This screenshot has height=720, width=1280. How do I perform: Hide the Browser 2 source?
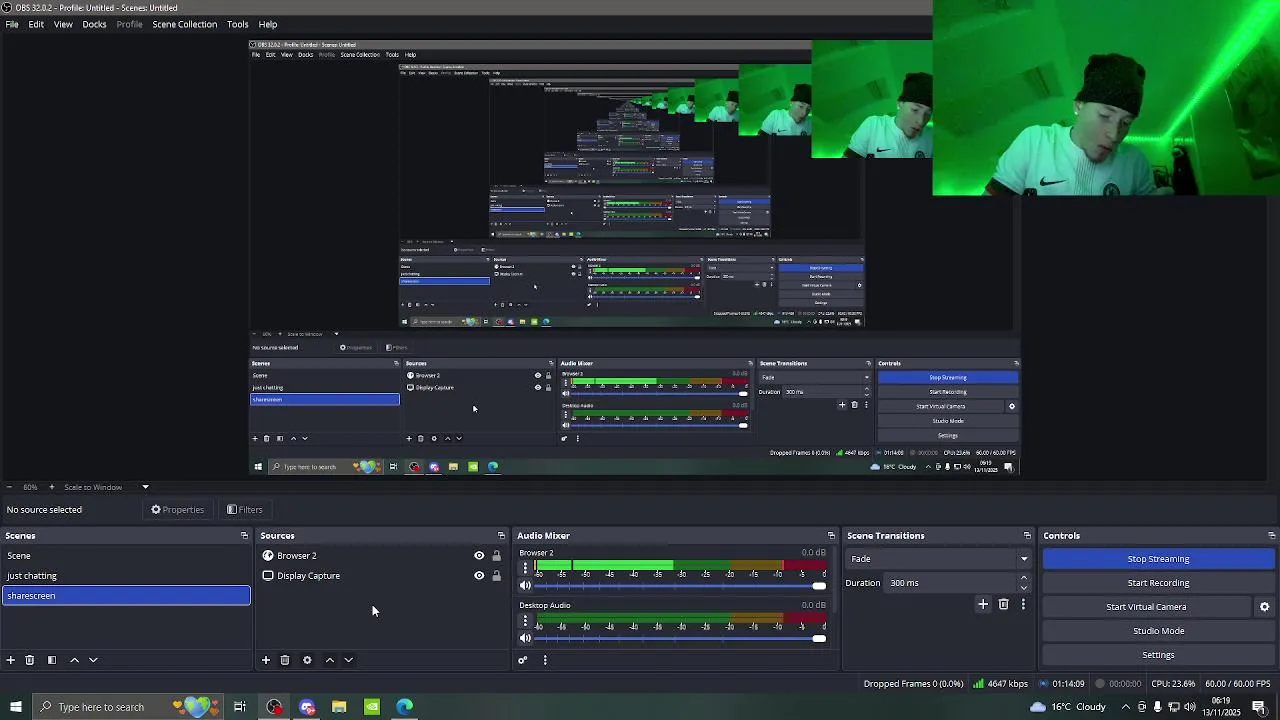(x=479, y=556)
